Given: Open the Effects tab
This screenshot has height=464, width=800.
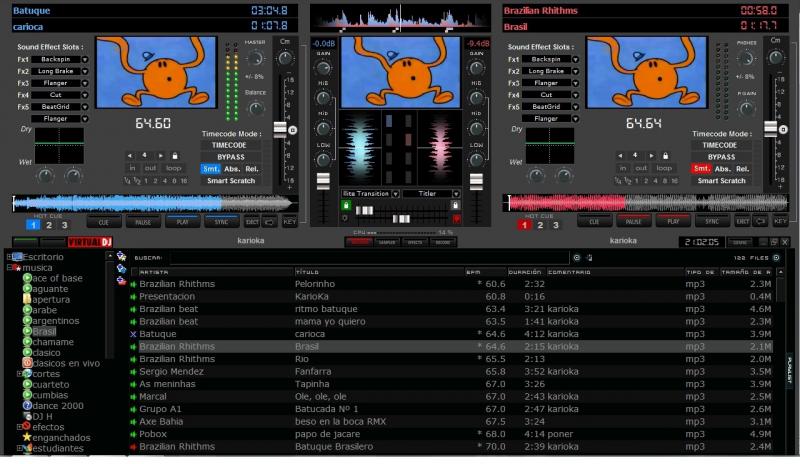Looking at the screenshot, I should point(415,242).
